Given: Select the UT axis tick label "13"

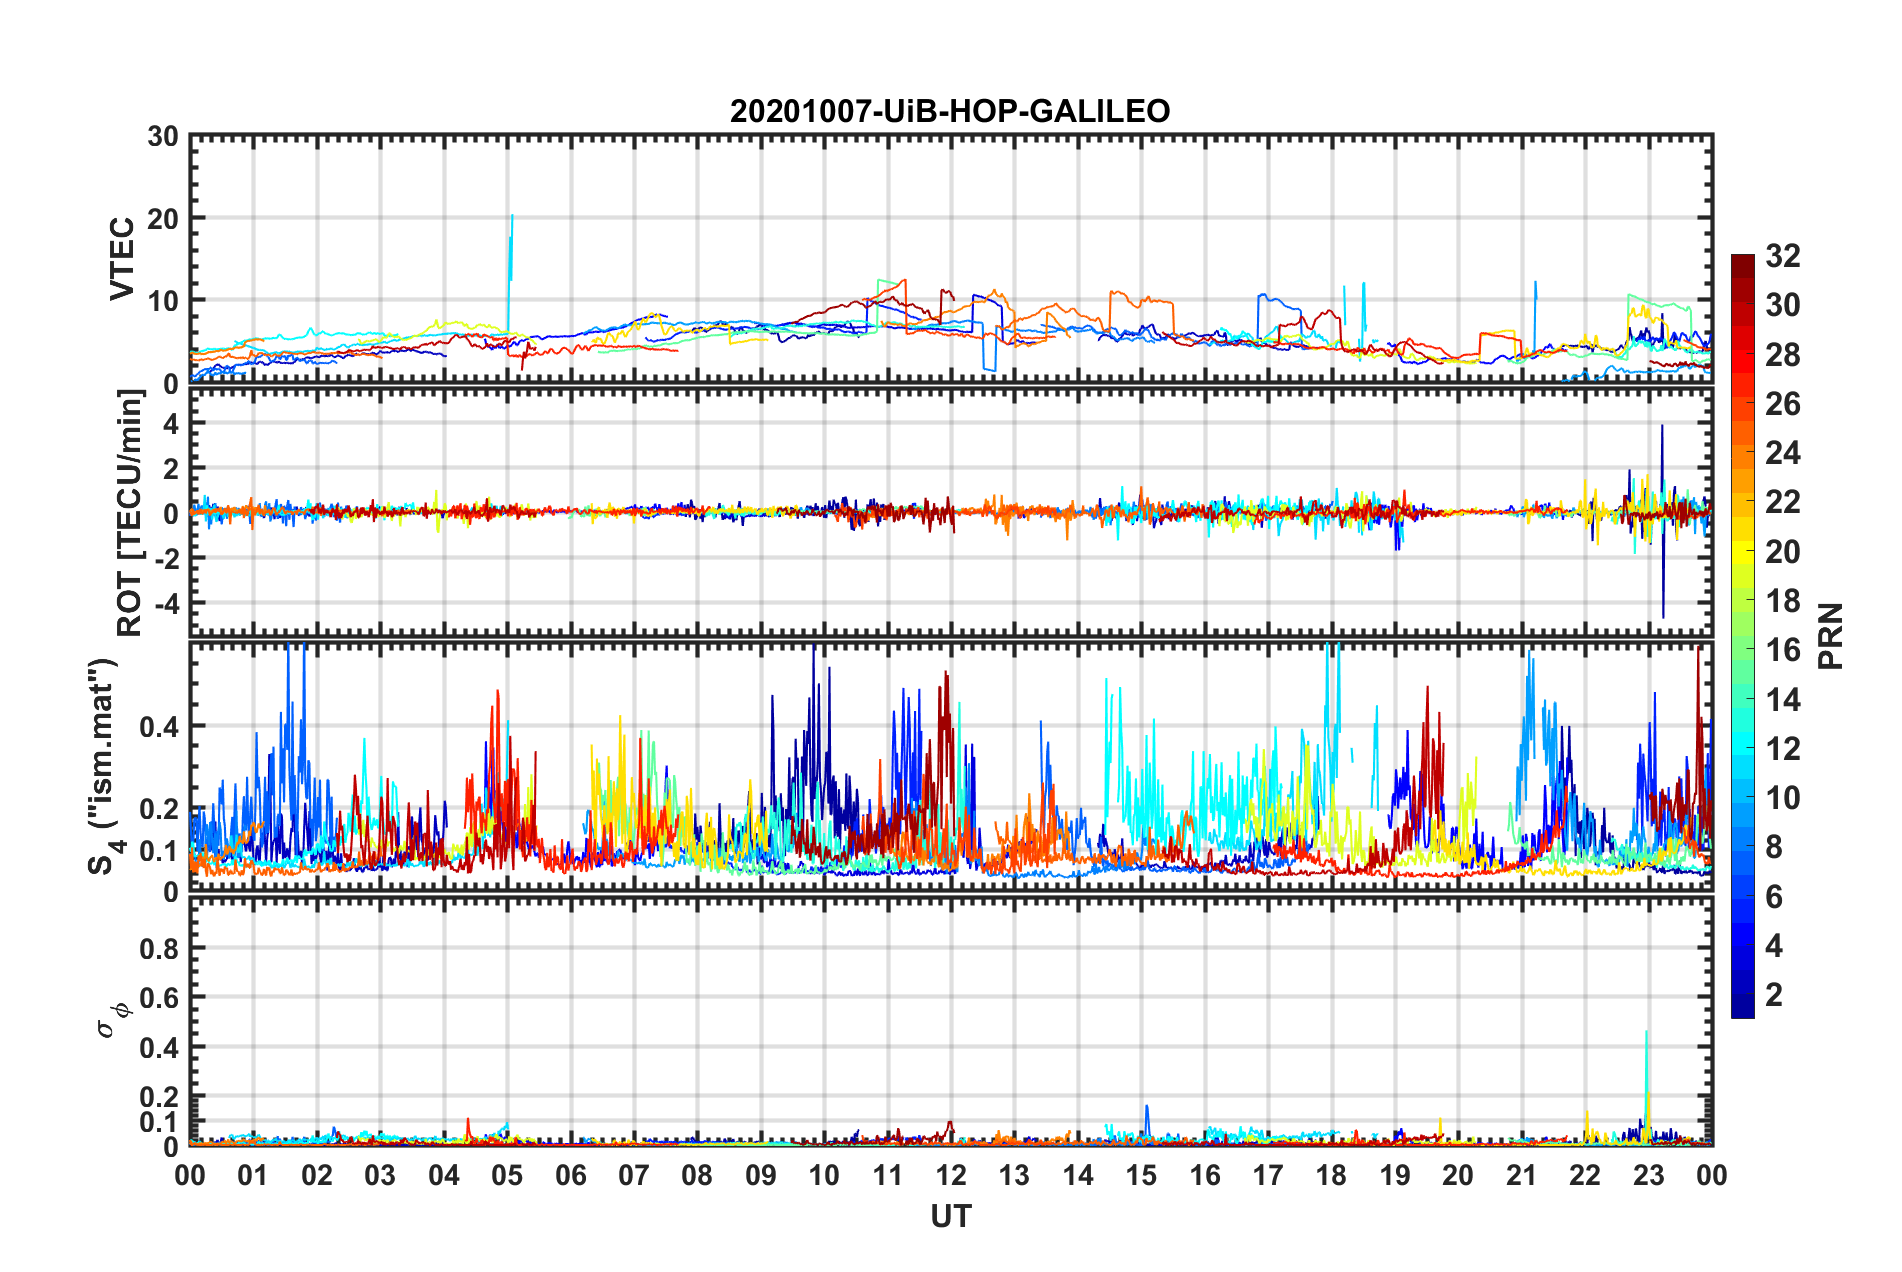Looking at the screenshot, I should (1014, 1176).
